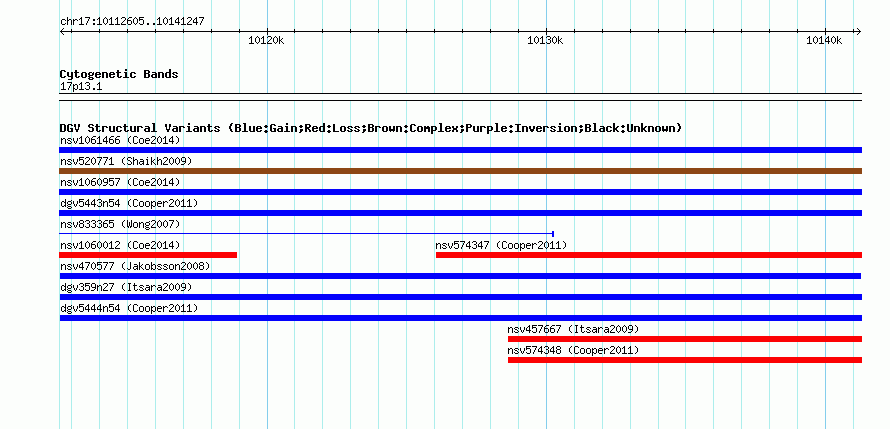
Task: Click the nsv1060012 (Coe2014) label
Action: (x=120, y=245)
